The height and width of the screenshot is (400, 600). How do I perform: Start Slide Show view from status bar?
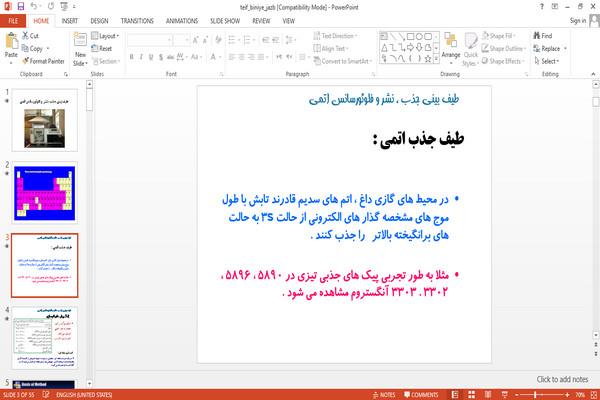(x=504, y=395)
